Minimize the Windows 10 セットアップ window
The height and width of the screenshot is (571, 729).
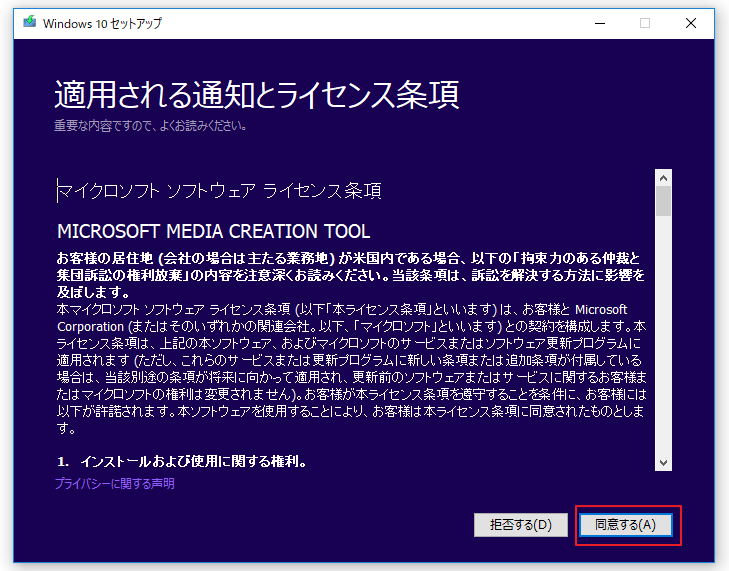pos(600,23)
